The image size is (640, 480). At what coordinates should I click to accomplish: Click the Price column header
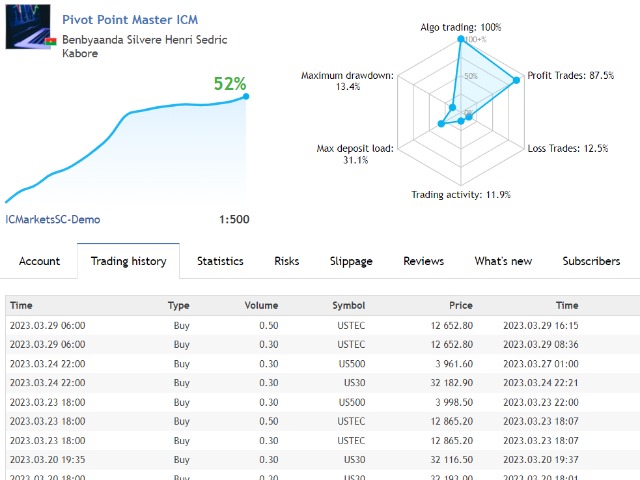[x=461, y=305]
